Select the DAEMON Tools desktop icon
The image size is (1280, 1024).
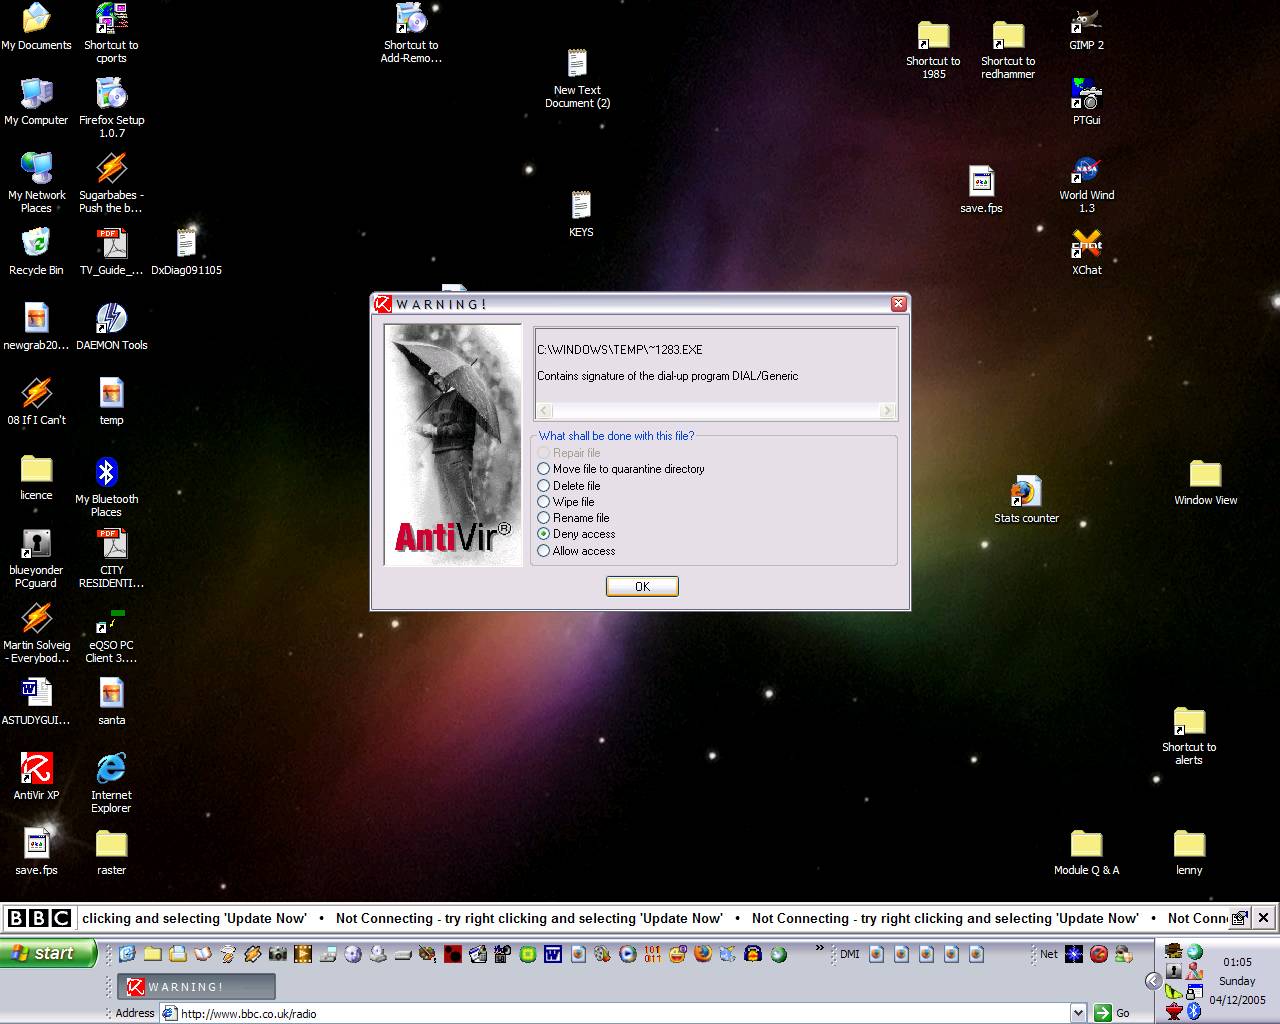point(111,327)
